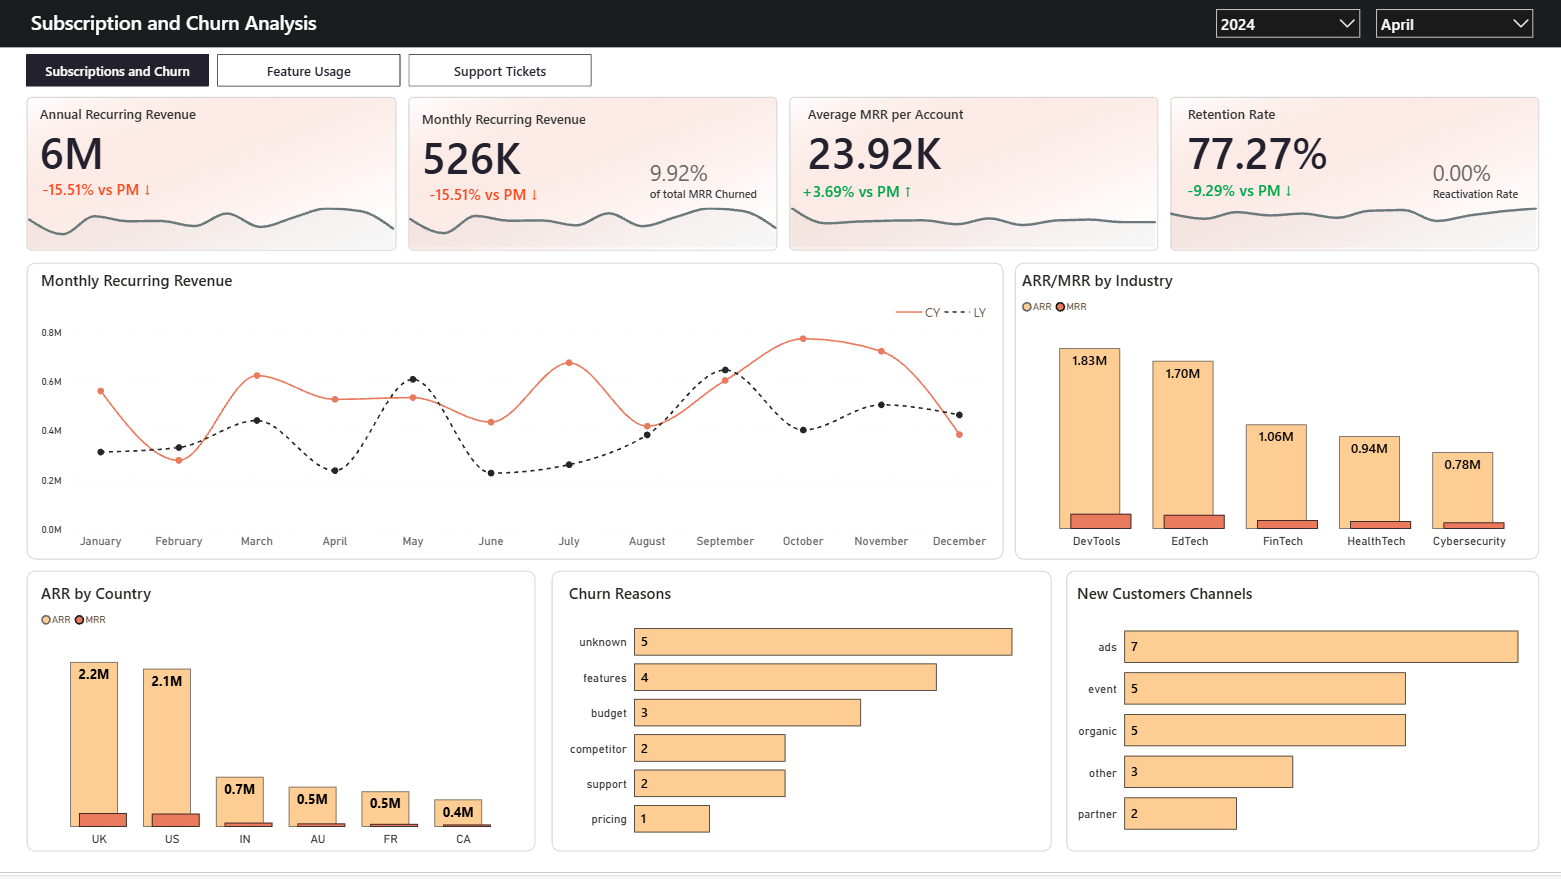Click the Retention Rate 77.27% value
This screenshot has height=879, width=1561.
tap(1257, 155)
